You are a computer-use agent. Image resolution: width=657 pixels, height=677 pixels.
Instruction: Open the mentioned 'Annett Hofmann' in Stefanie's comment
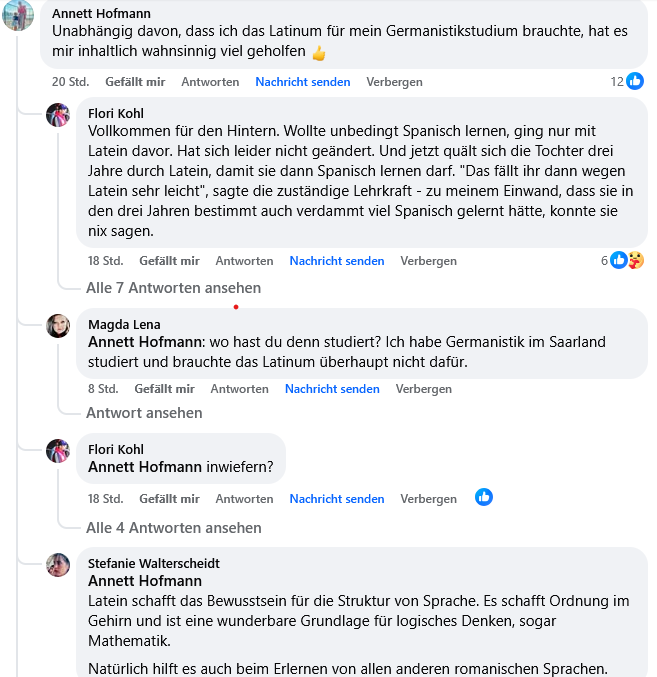pos(145,581)
